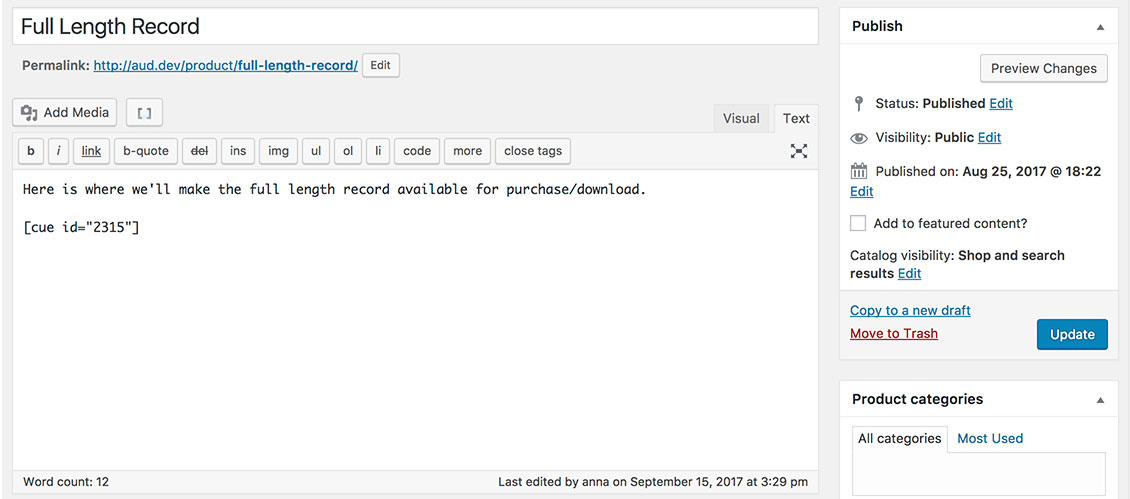Insert a link tag
The width and height of the screenshot is (1130, 499).
[x=91, y=151]
